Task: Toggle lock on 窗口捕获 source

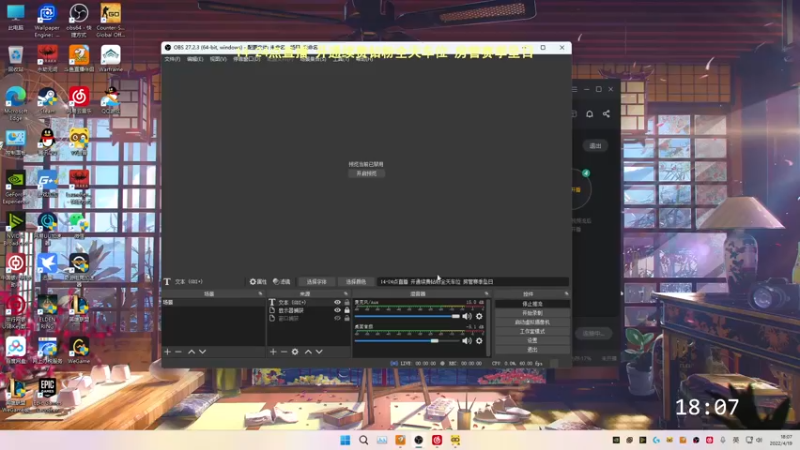Action: [x=347, y=318]
